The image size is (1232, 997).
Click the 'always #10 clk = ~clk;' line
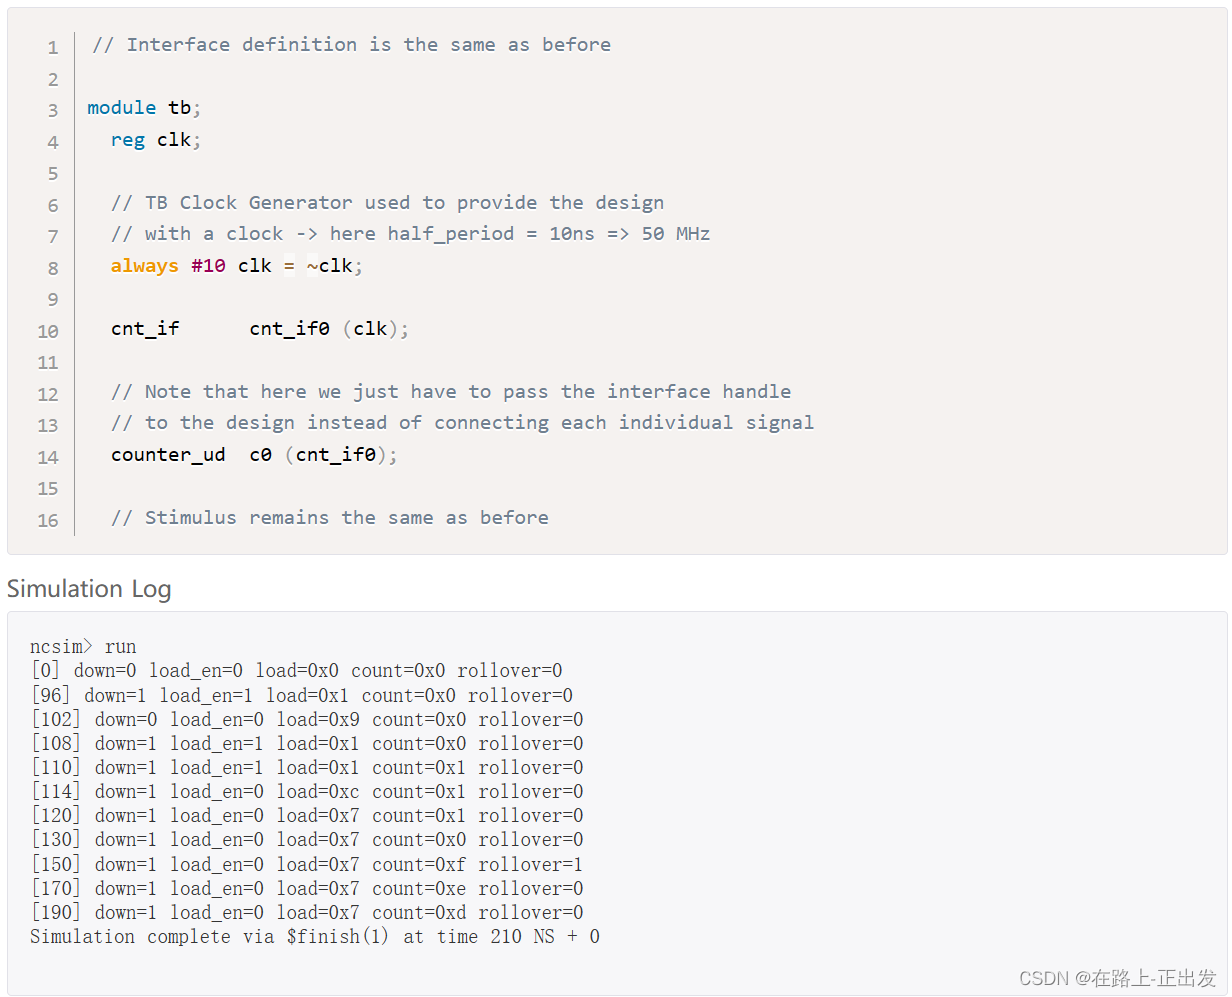pos(237,266)
